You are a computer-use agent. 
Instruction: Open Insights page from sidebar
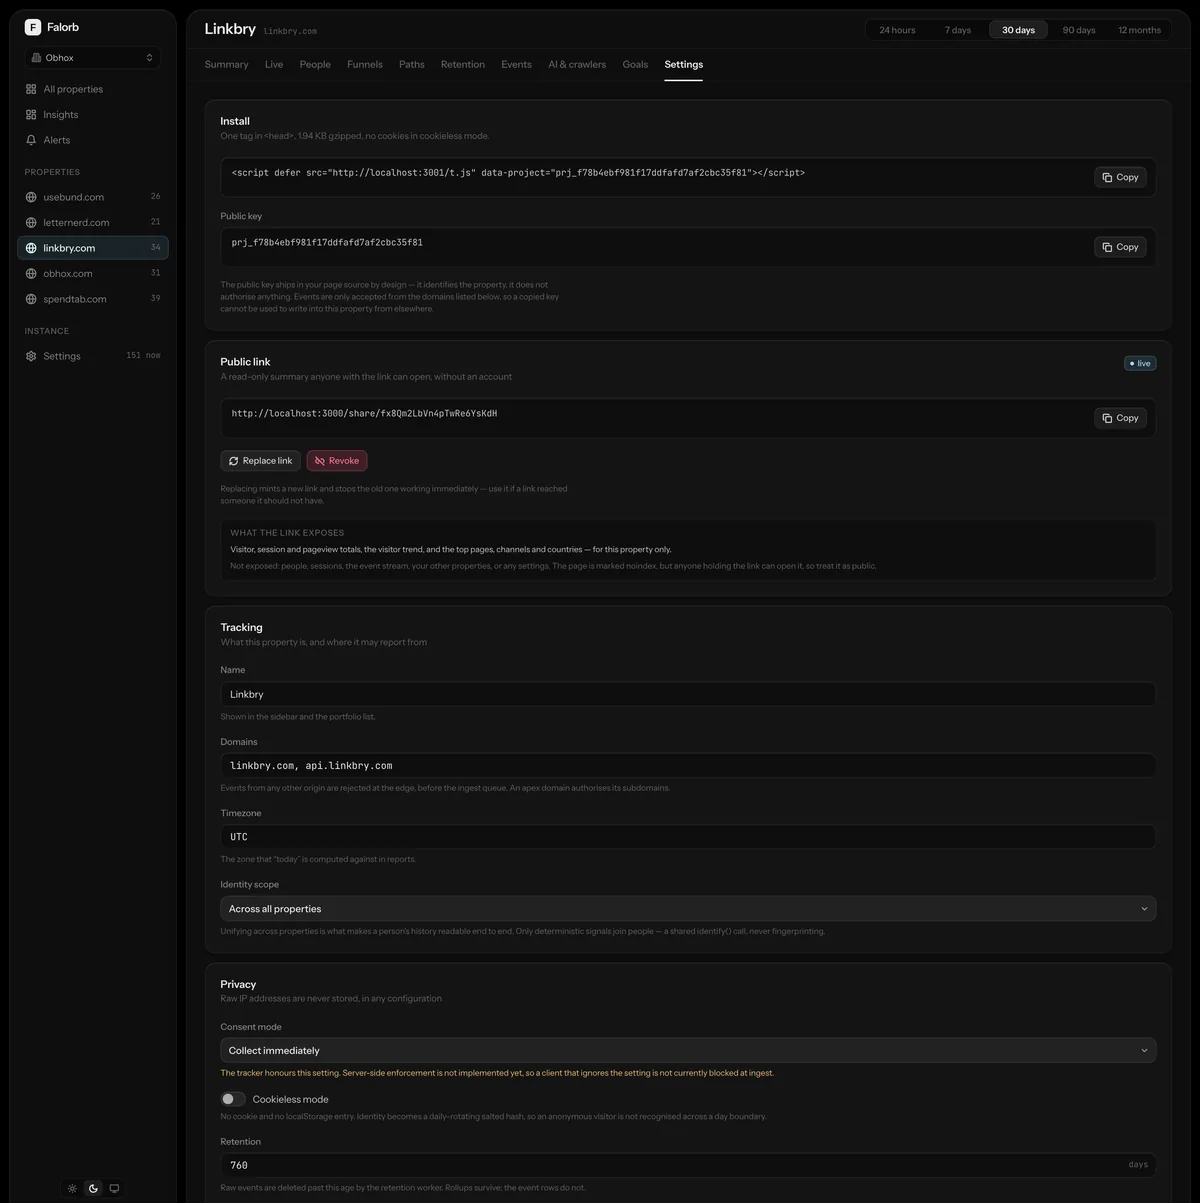tap(93, 115)
